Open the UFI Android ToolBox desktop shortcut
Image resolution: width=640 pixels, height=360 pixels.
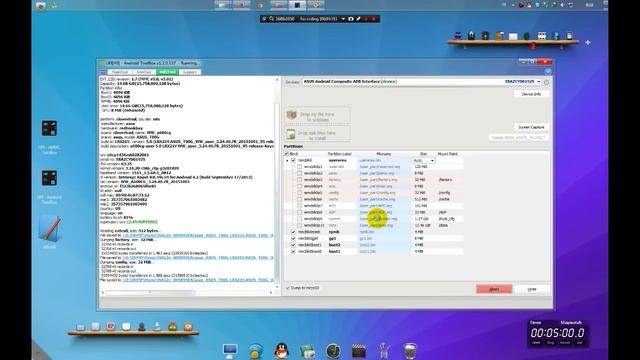49,178
